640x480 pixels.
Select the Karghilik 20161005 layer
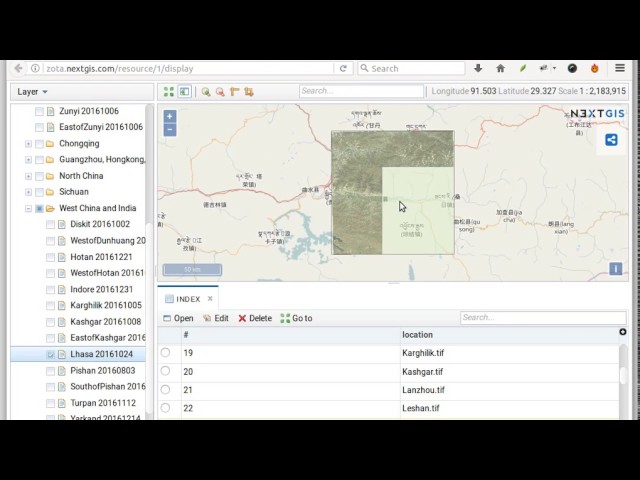coord(106,305)
